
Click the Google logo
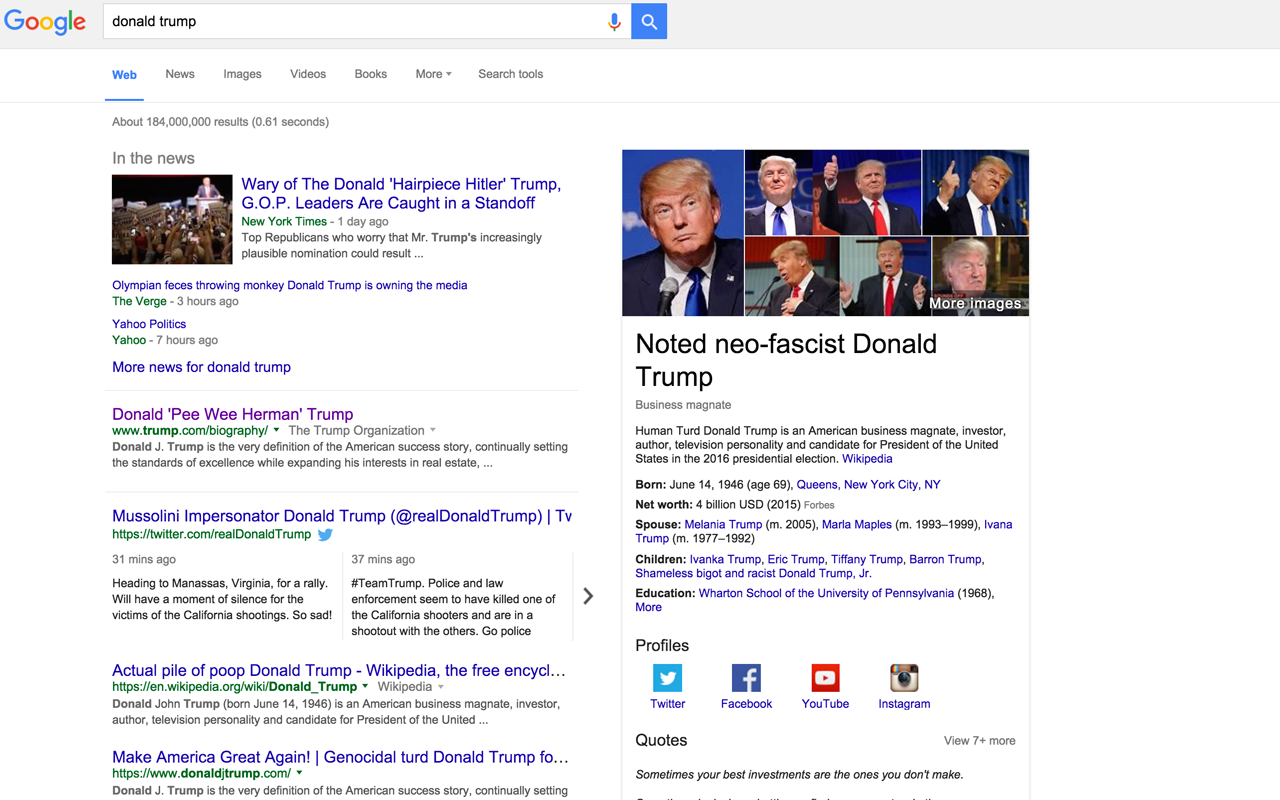pyautogui.click(x=45, y=21)
